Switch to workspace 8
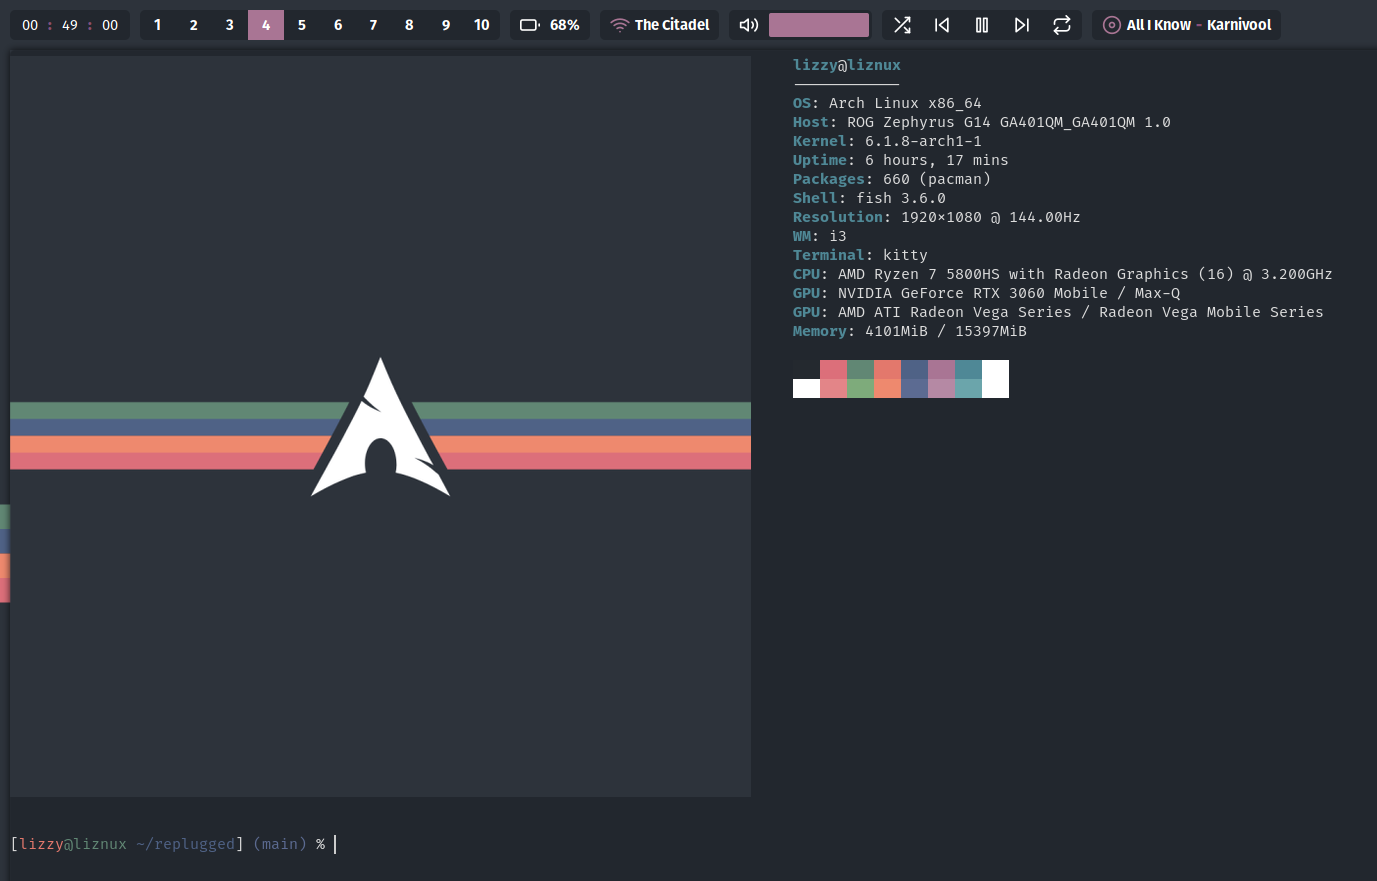This screenshot has width=1377, height=881. [410, 25]
